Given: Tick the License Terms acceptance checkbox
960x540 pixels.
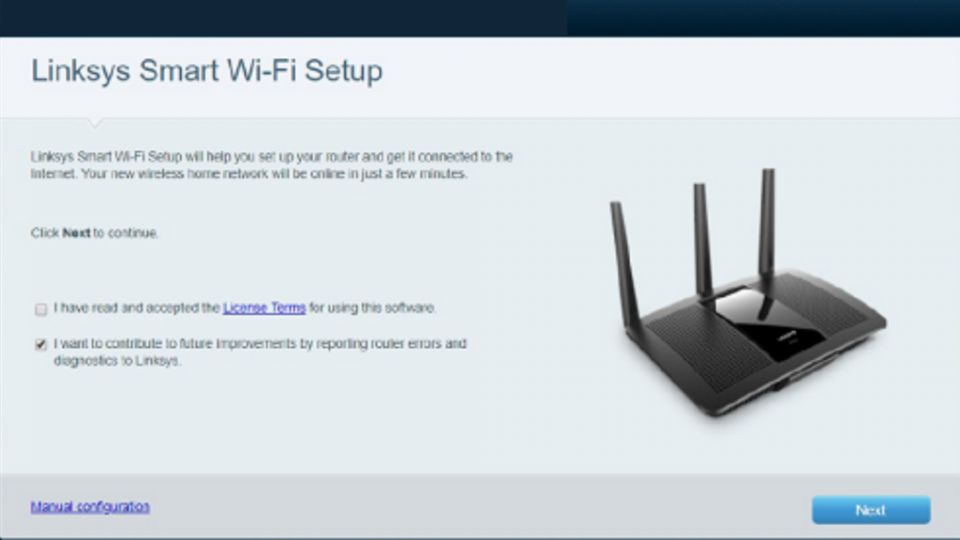Looking at the screenshot, I should point(41,309).
